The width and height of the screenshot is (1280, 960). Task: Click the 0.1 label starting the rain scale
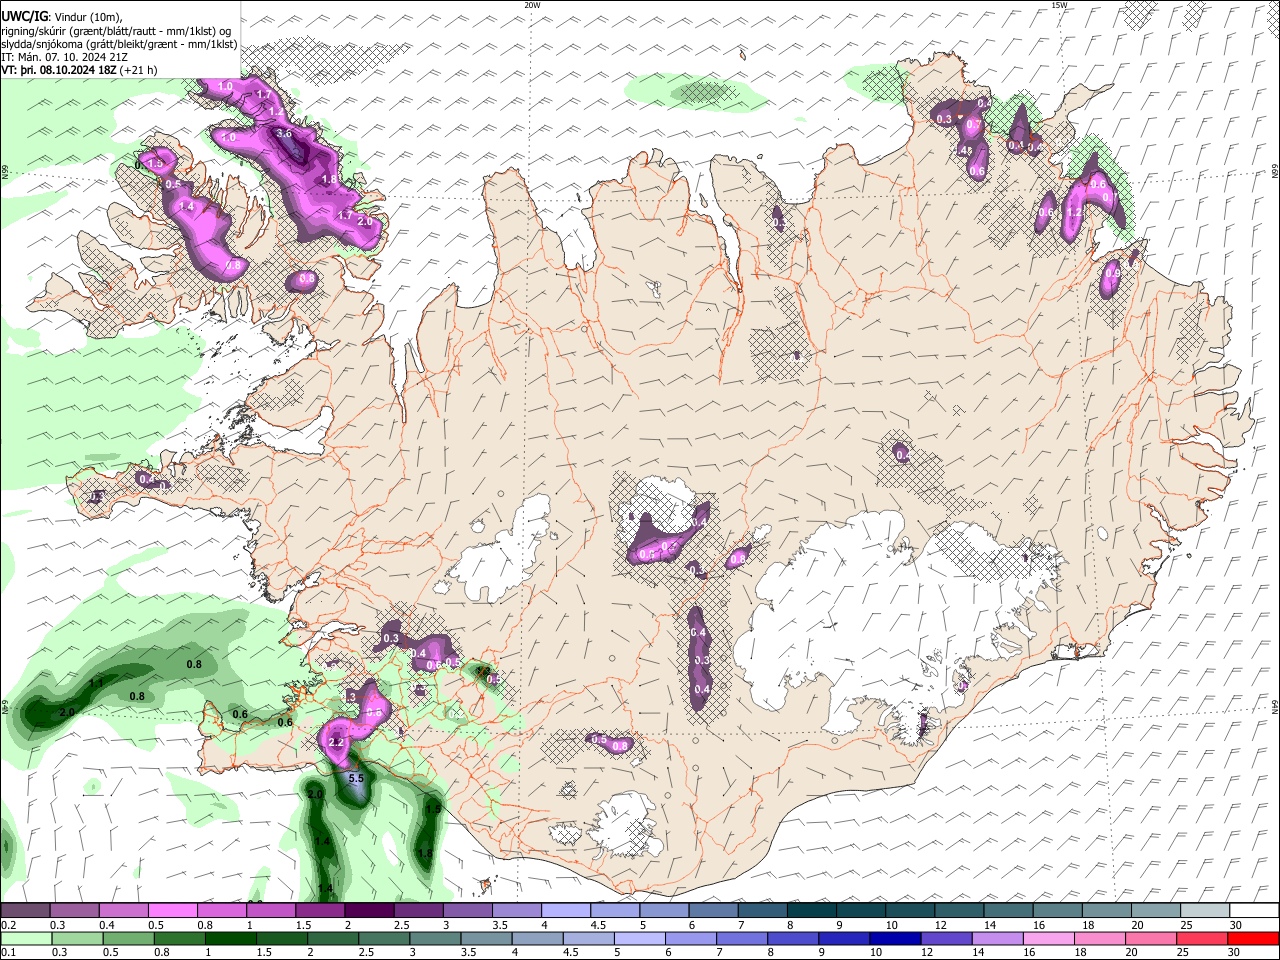point(8,952)
